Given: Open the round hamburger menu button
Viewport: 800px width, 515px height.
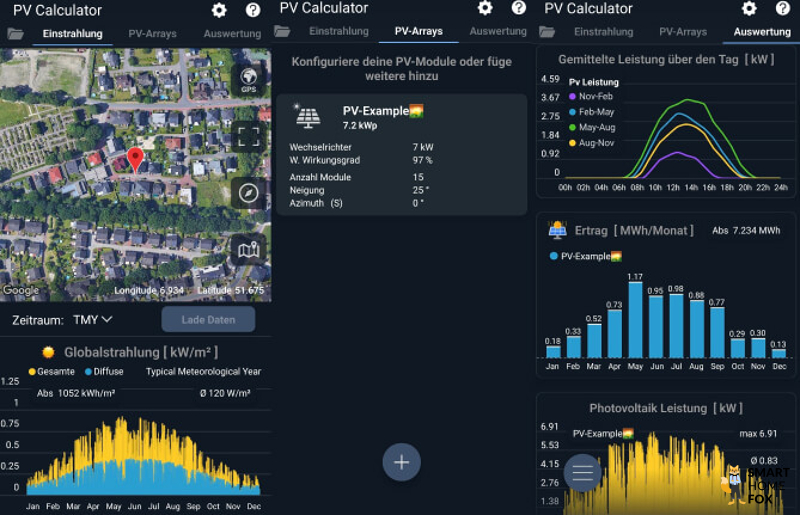Looking at the screenshot, I should [x=583, y=472].
